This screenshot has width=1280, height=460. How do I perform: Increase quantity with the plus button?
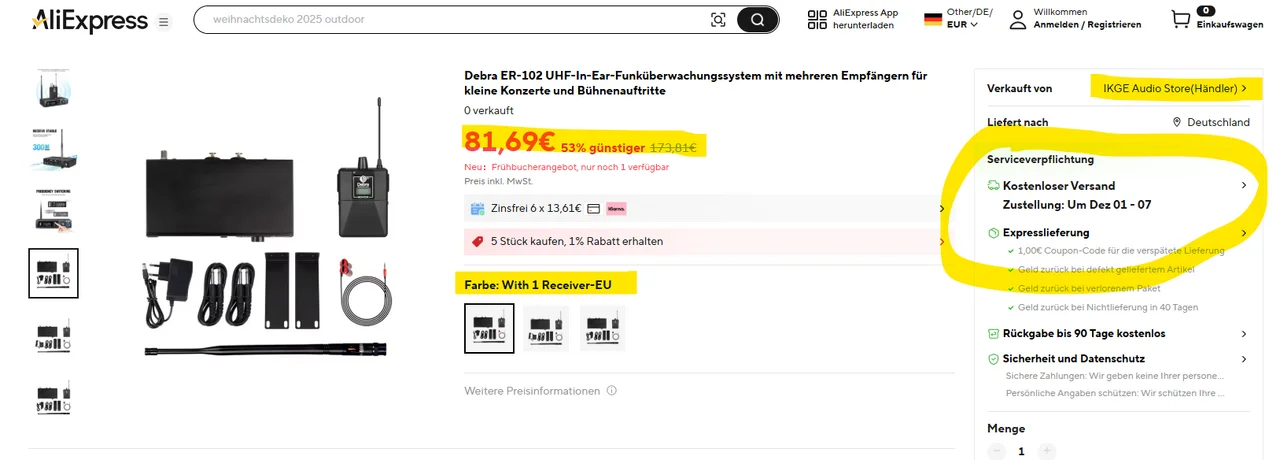point(1047,451)
